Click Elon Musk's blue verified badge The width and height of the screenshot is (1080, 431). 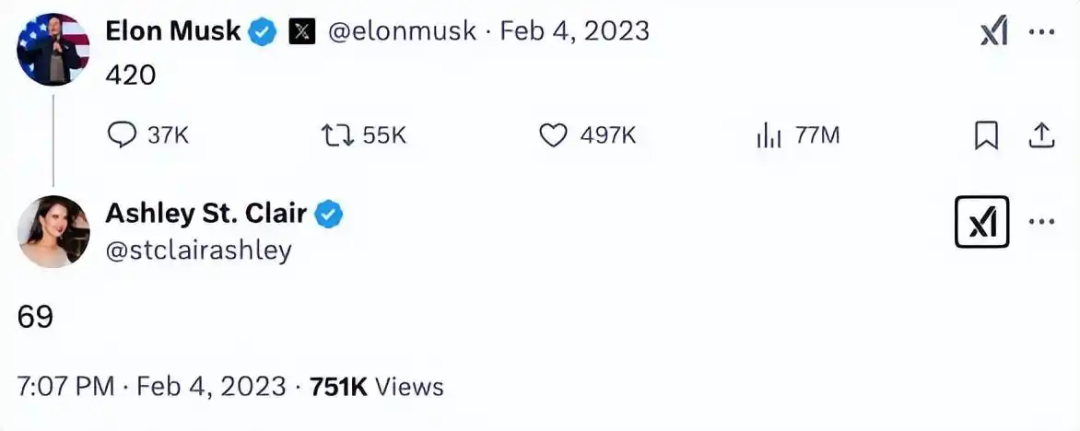263,32
